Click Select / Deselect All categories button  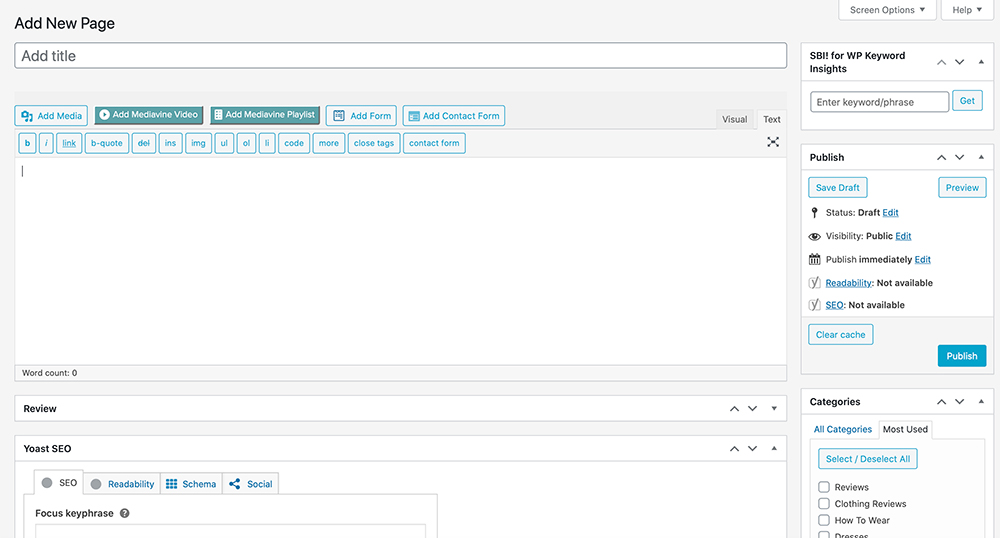(867, 459)
